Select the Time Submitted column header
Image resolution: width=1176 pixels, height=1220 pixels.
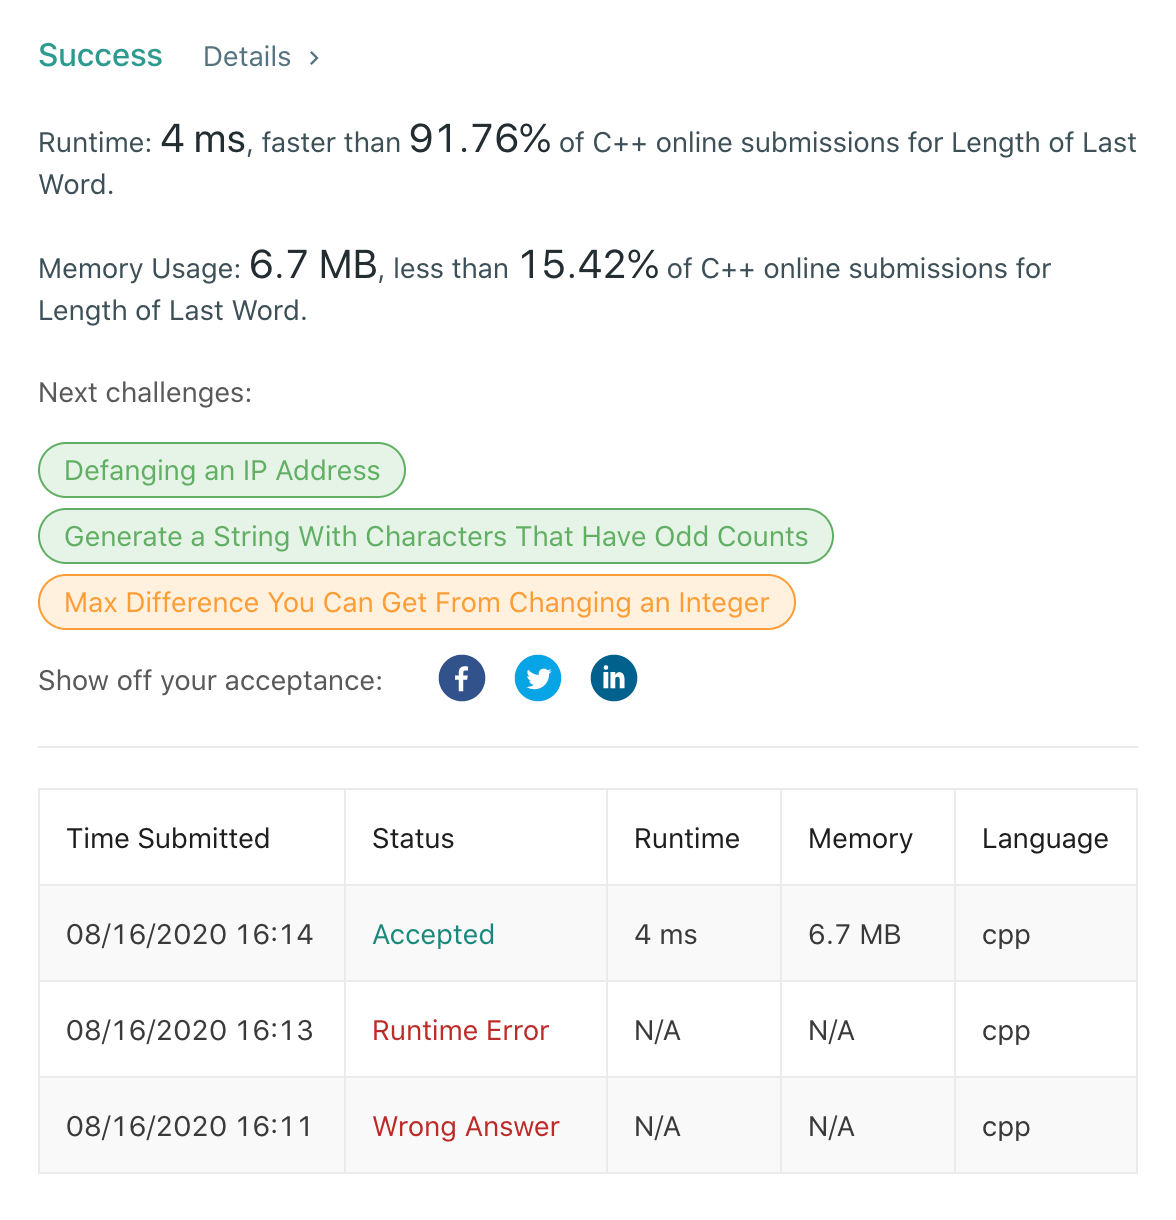pyautogui.click(x=168, y=838)
